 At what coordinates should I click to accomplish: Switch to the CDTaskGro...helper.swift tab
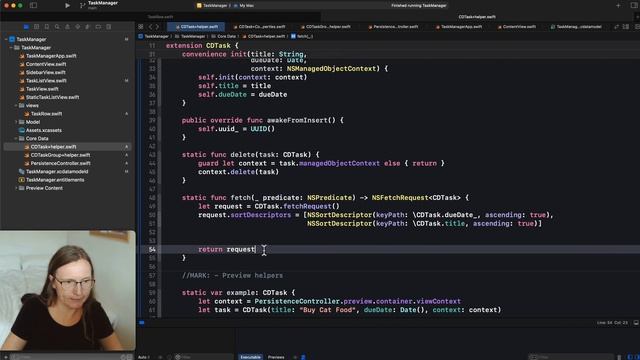coord(326,27)
